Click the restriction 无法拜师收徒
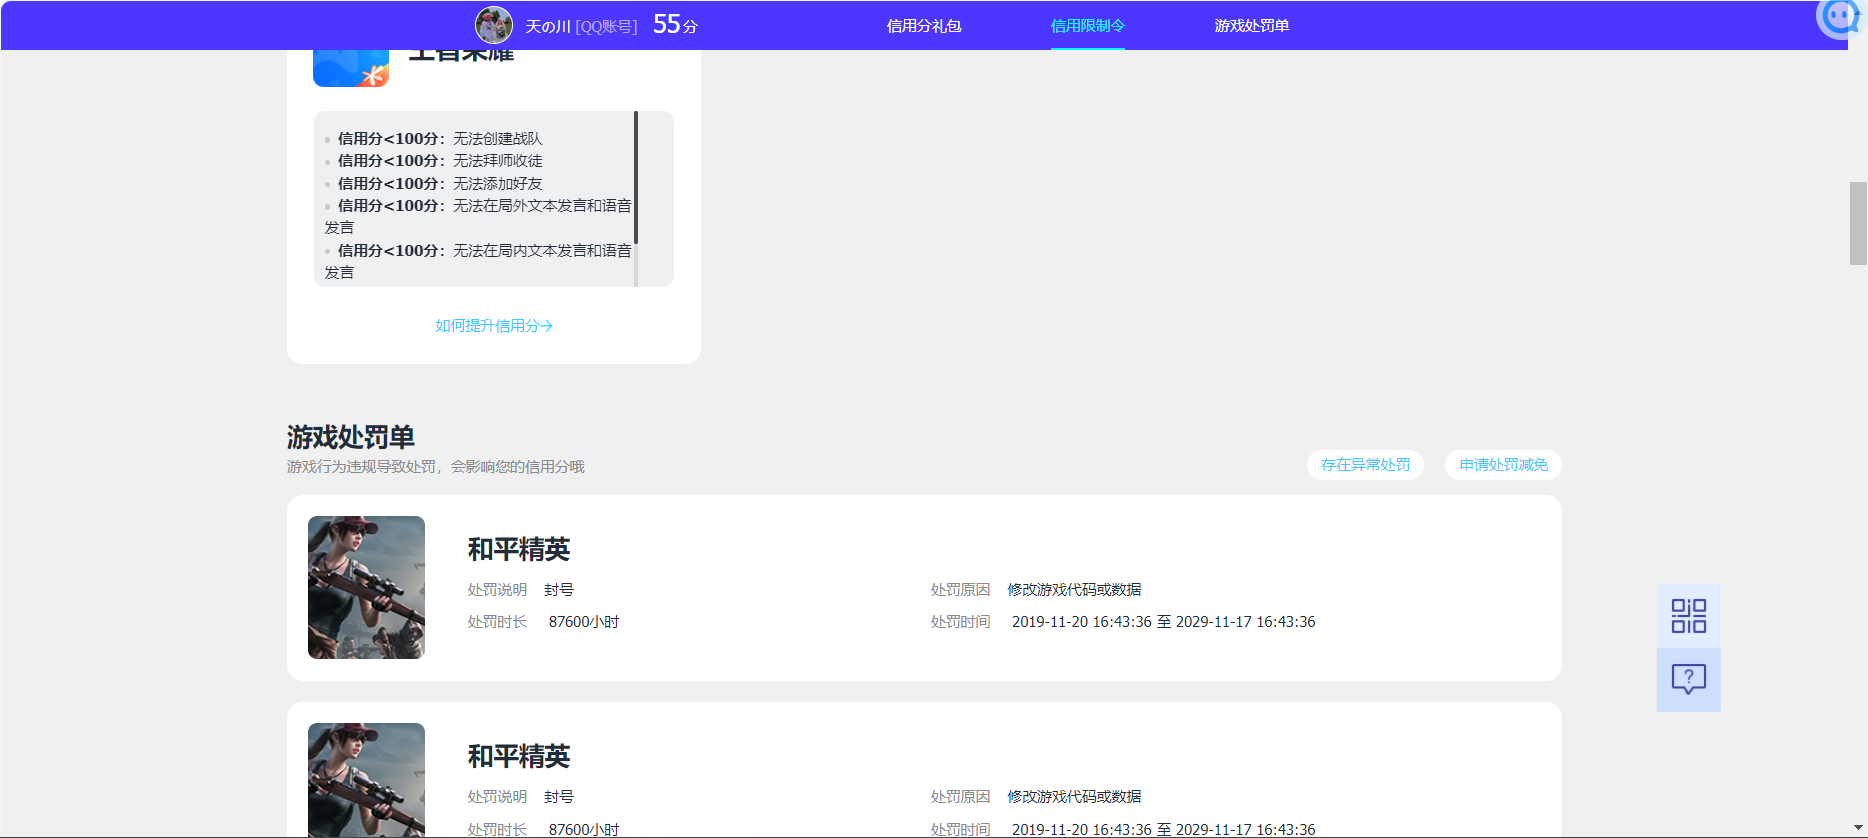This screenshot has width=1868, height=838. pyautogui.click(x=498, y=161)
